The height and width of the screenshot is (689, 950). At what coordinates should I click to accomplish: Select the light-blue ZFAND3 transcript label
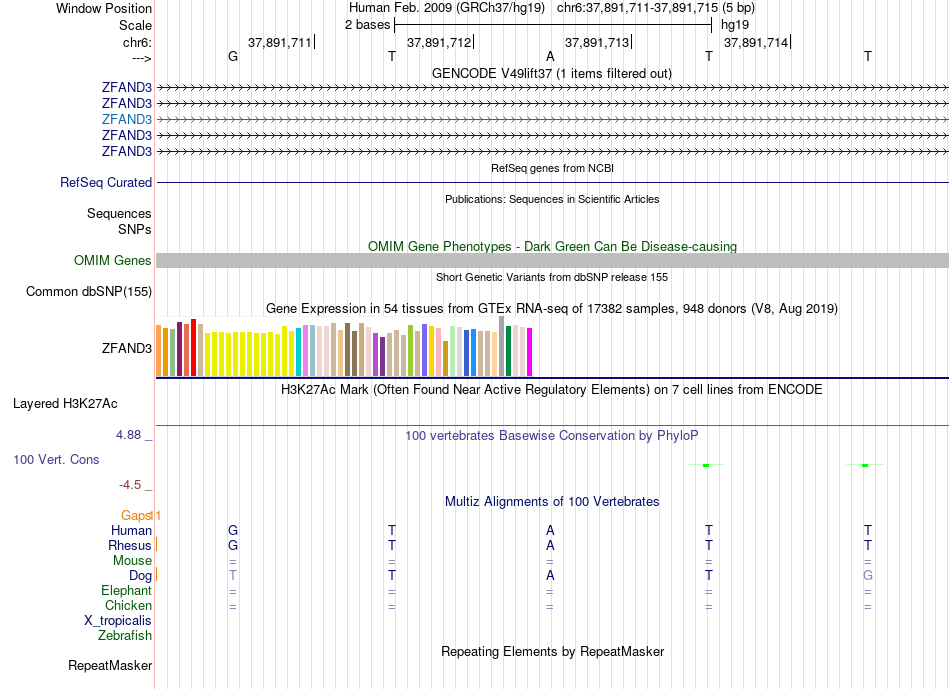tap(127, 119)
